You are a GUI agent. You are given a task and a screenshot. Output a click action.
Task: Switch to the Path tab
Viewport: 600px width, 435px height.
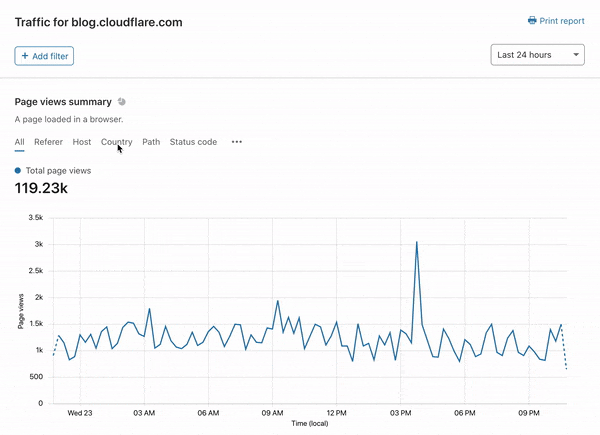[151, 142]
